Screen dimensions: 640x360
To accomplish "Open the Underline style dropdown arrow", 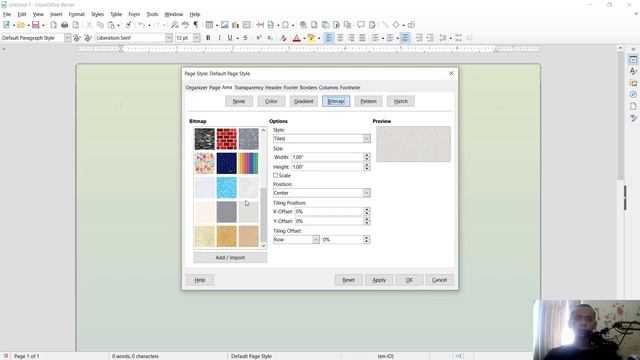I will [238, 38].
